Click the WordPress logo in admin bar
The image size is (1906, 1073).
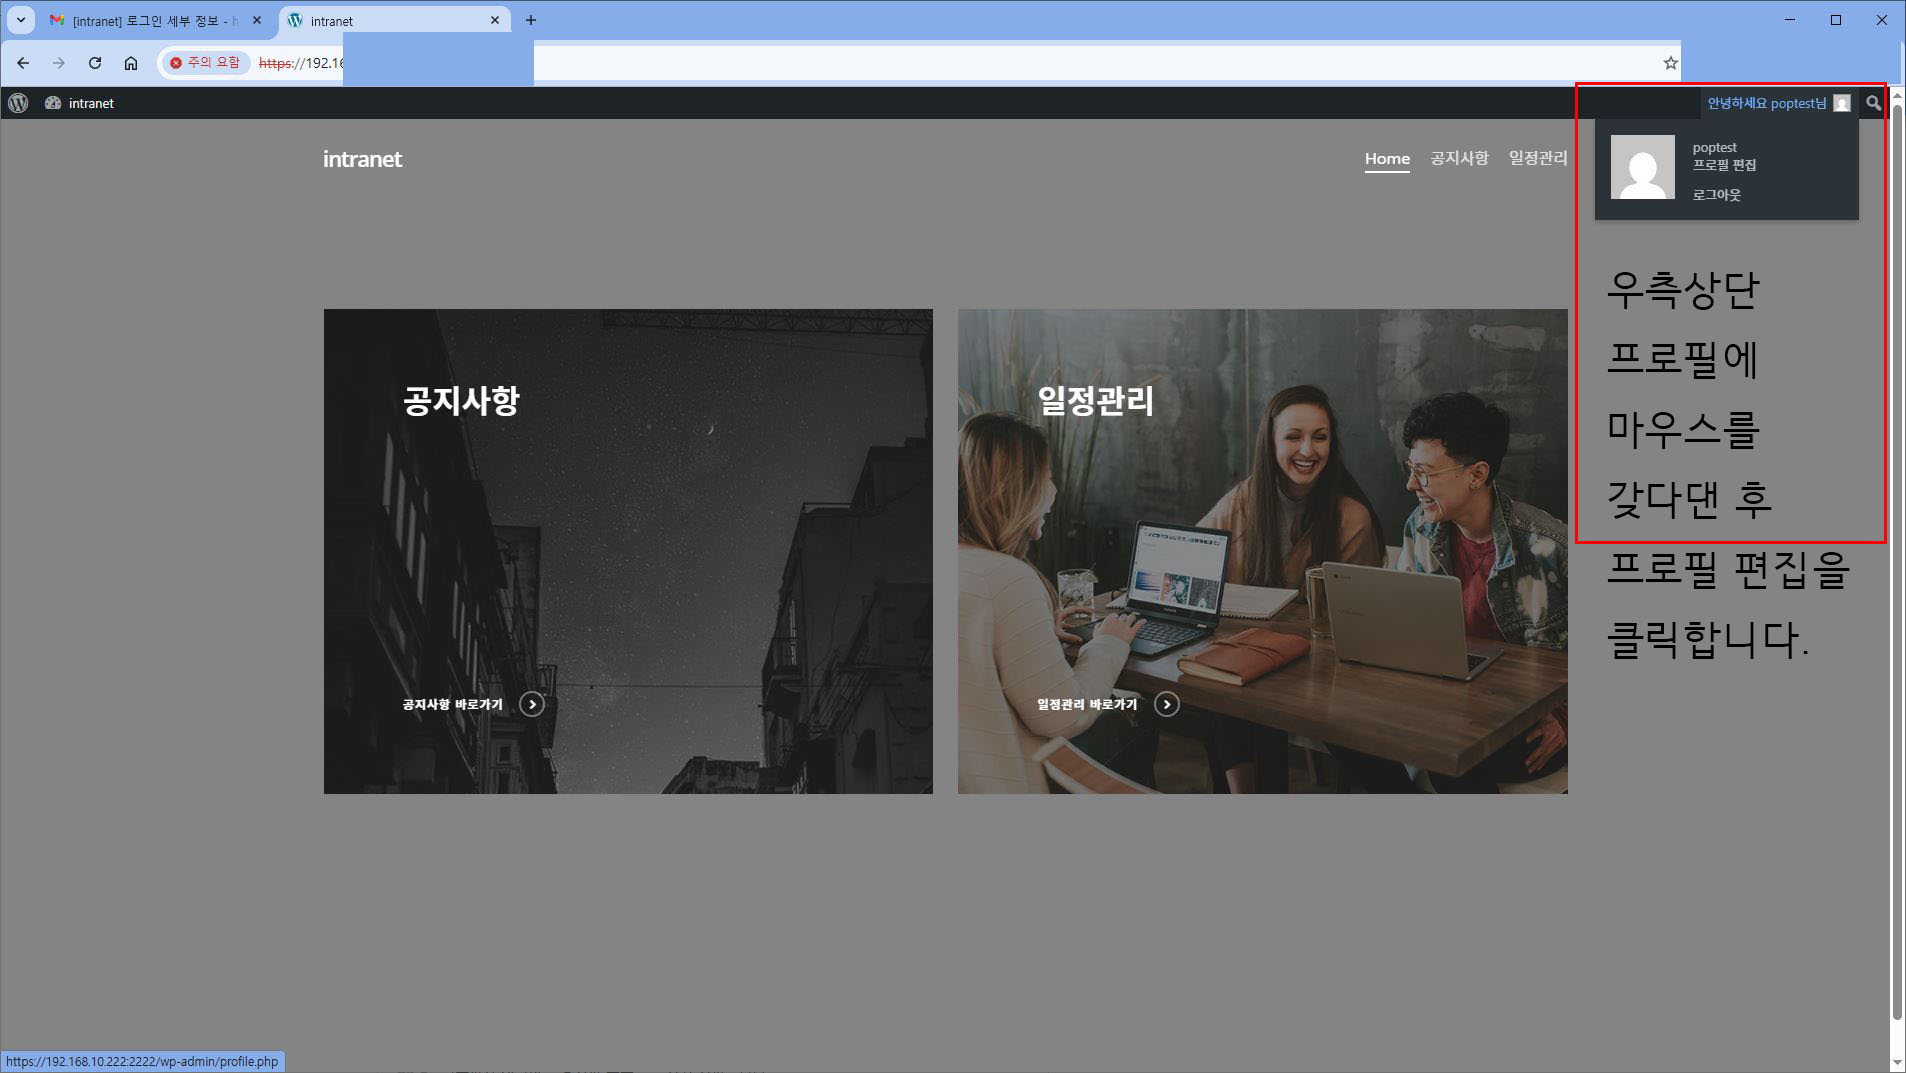[x=18, y=103]
